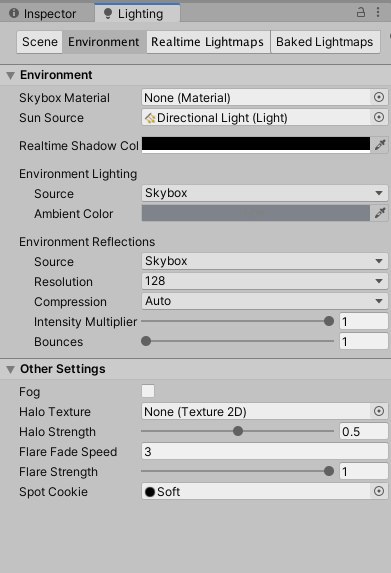The width and height of the screenshot is (391, 573).
Task: Open the Environment Lighting Source dropdown
Action: coord(265,193)
